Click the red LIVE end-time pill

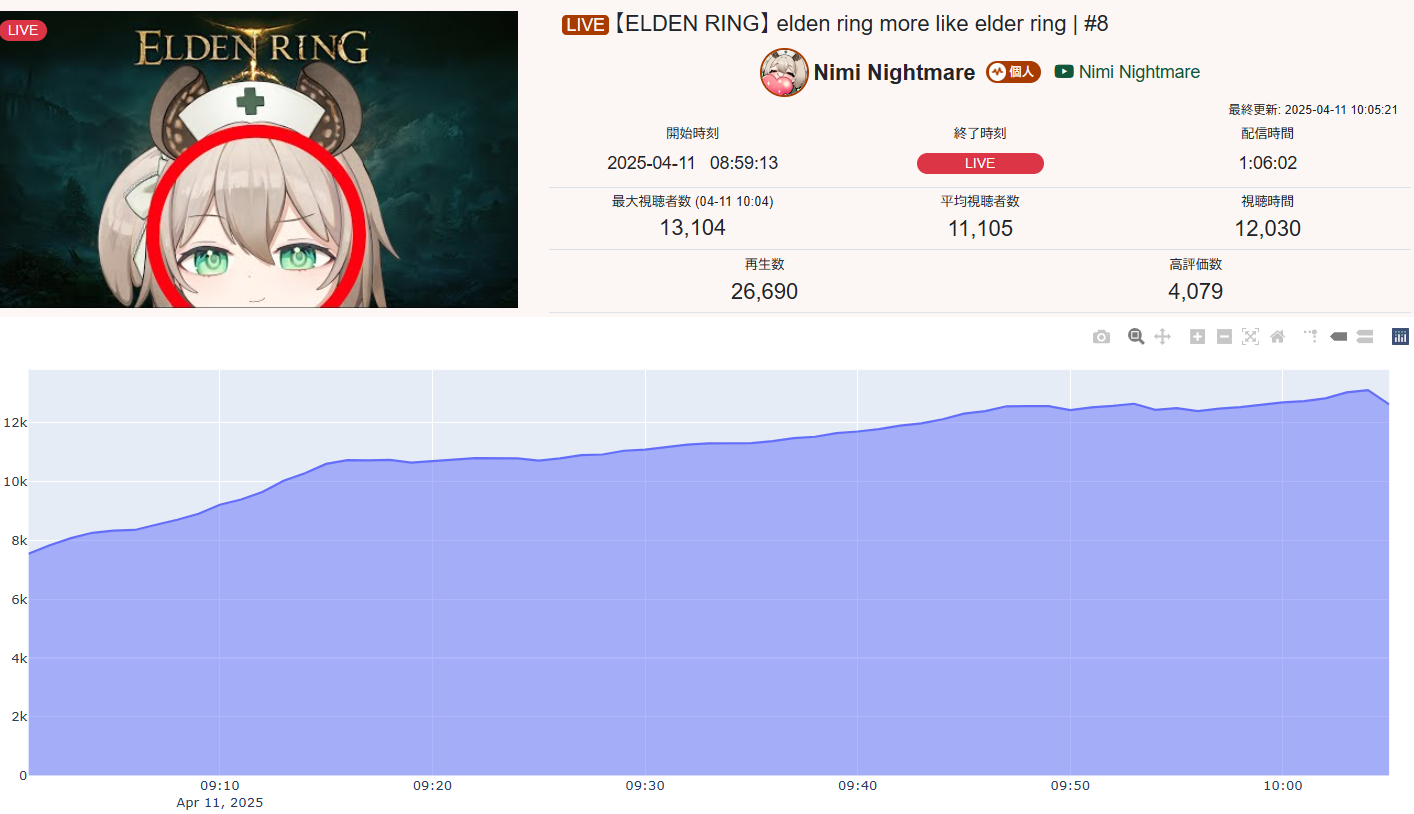tap(980, 163)
